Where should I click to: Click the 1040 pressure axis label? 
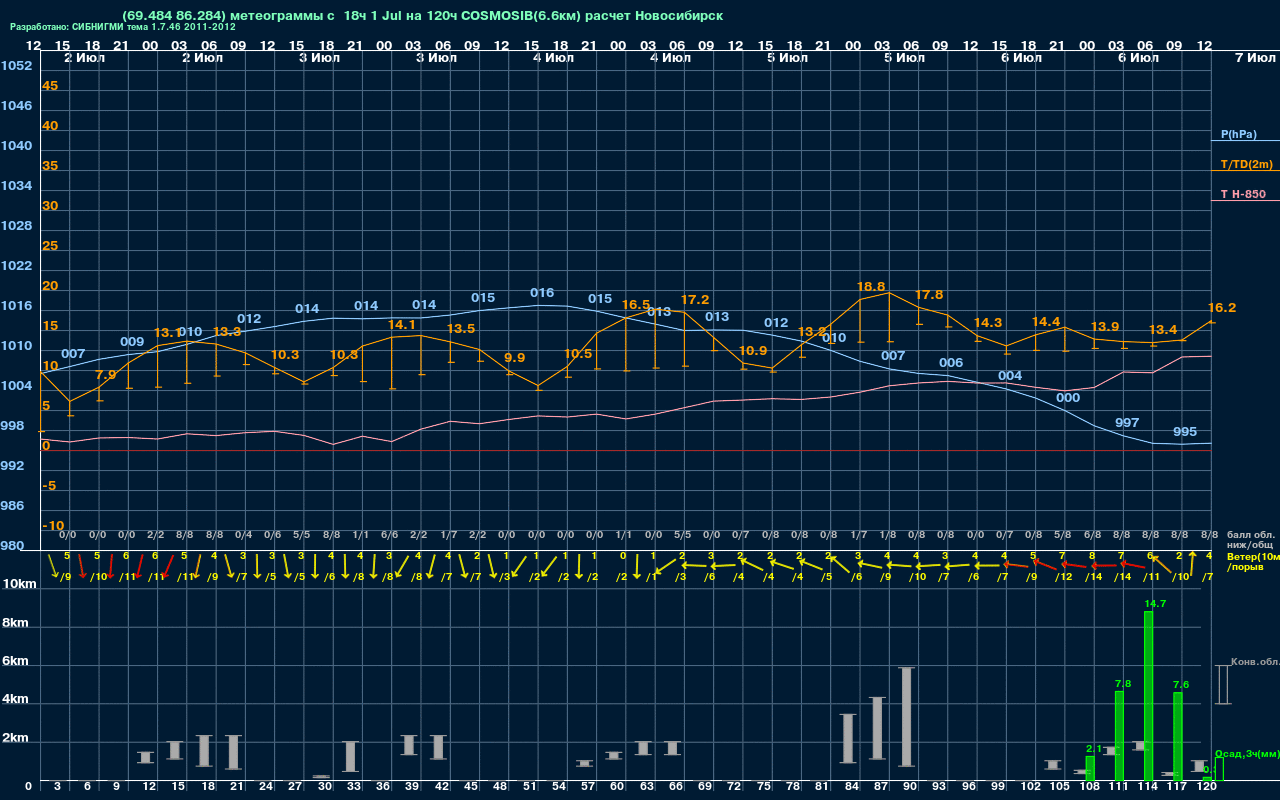coord(16,146)
